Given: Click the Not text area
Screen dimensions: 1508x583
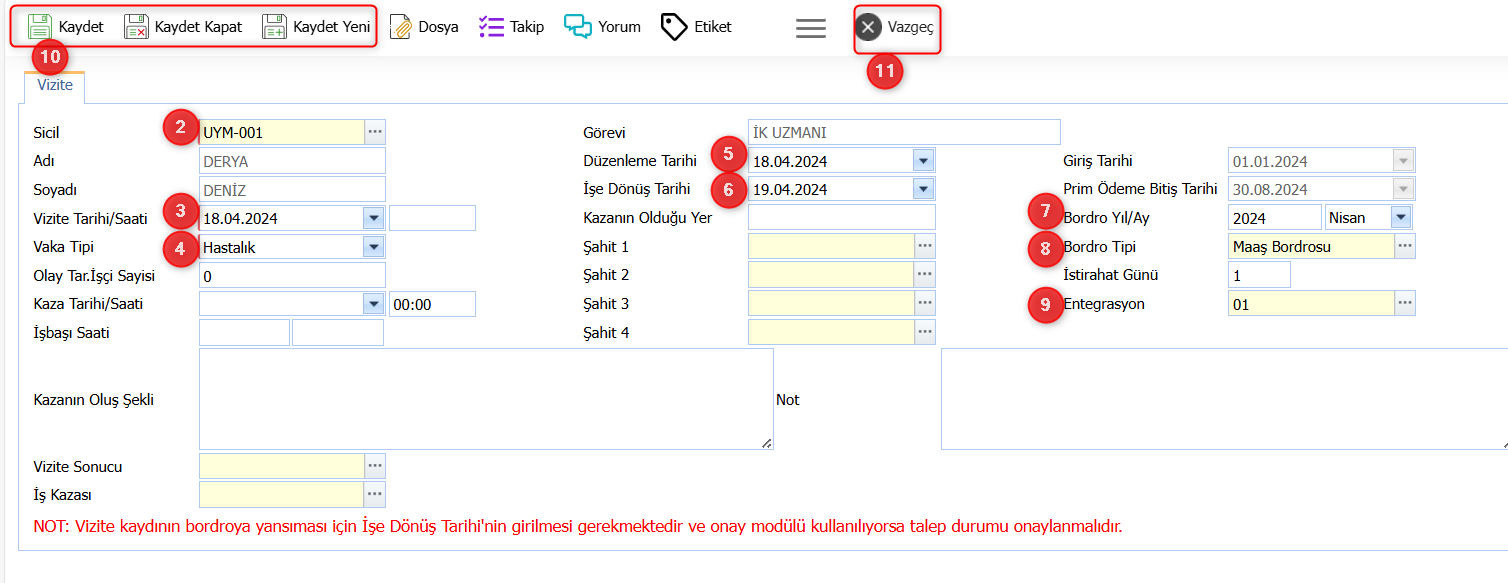Looking at the screenshot, I should point(1224,399).
